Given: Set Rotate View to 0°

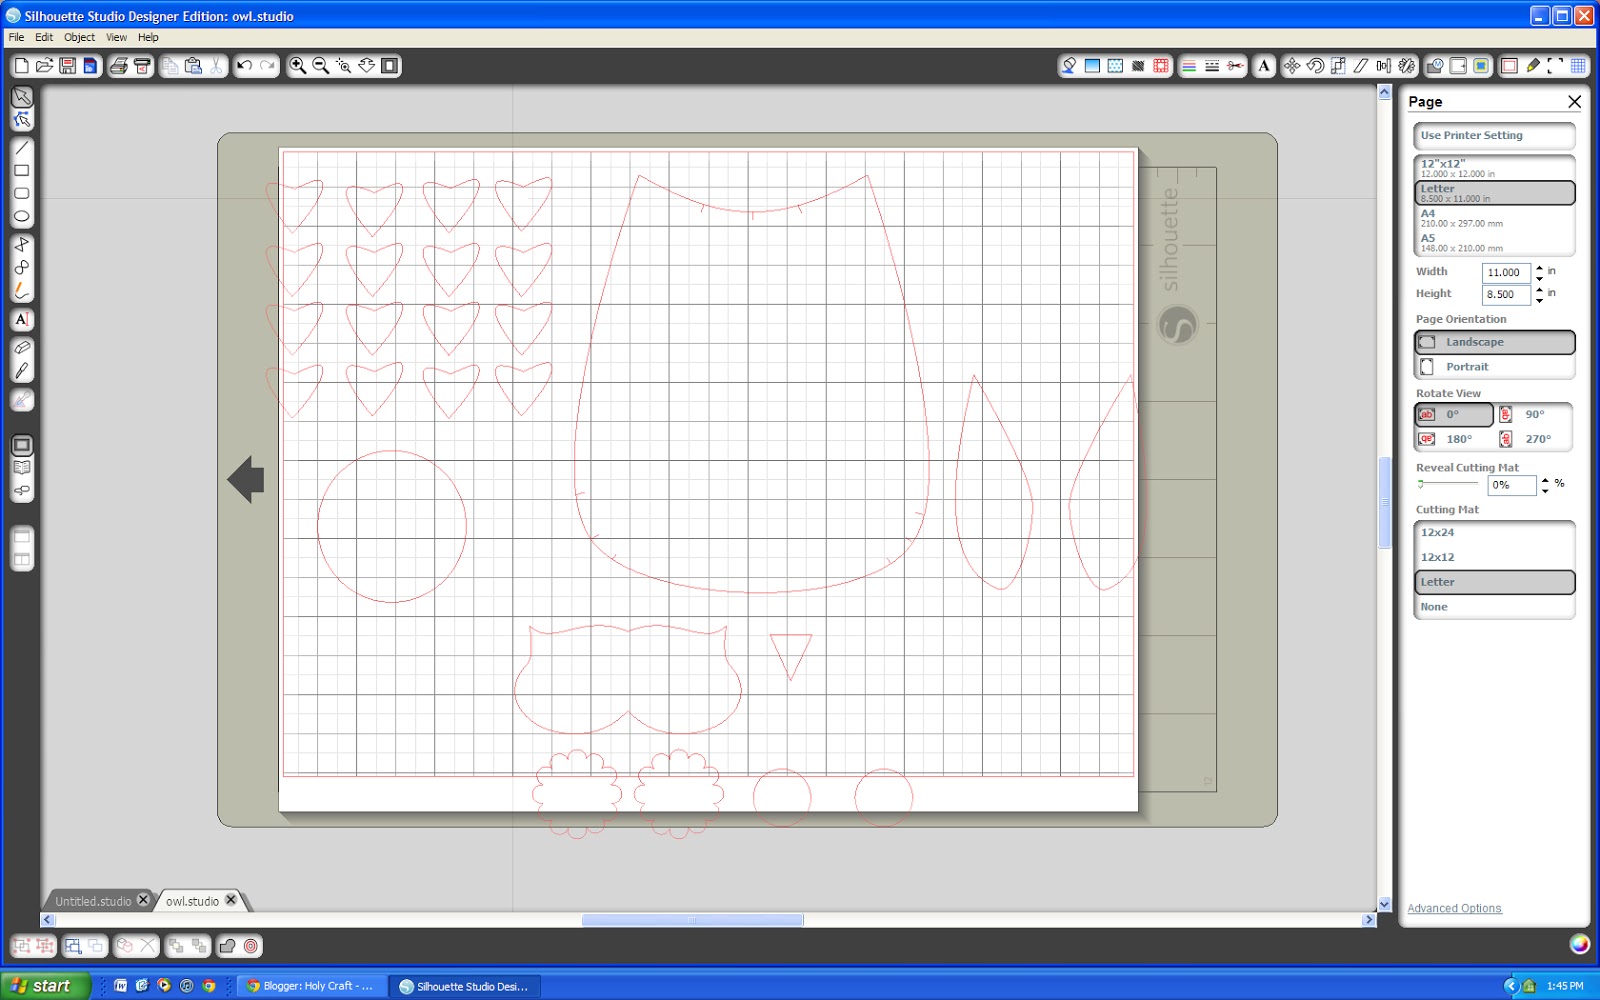Looking at the screenshot, I should [x=1454, y=414].
